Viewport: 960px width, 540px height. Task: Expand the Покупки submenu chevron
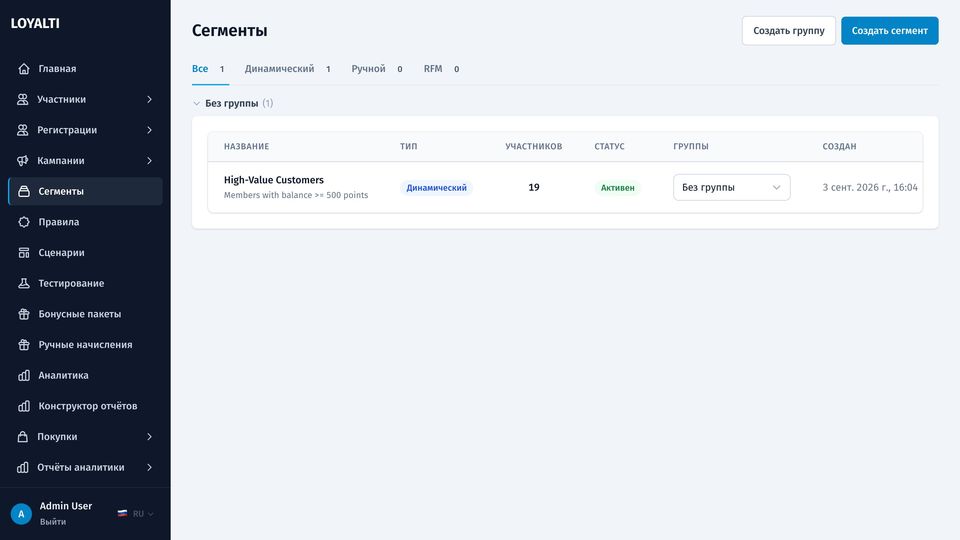pos(149,437)
